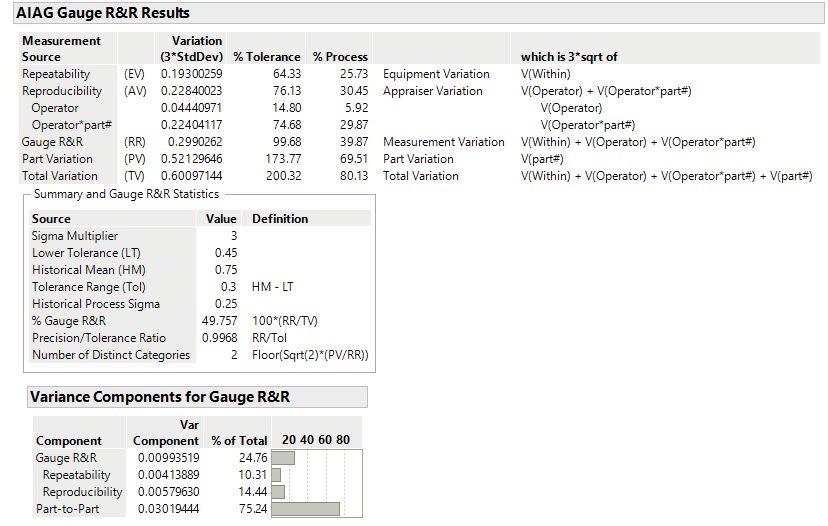This screenshot has width=828, height=526.
Task: Click the Measurement Variation description
Action: (x=444, y=142)
